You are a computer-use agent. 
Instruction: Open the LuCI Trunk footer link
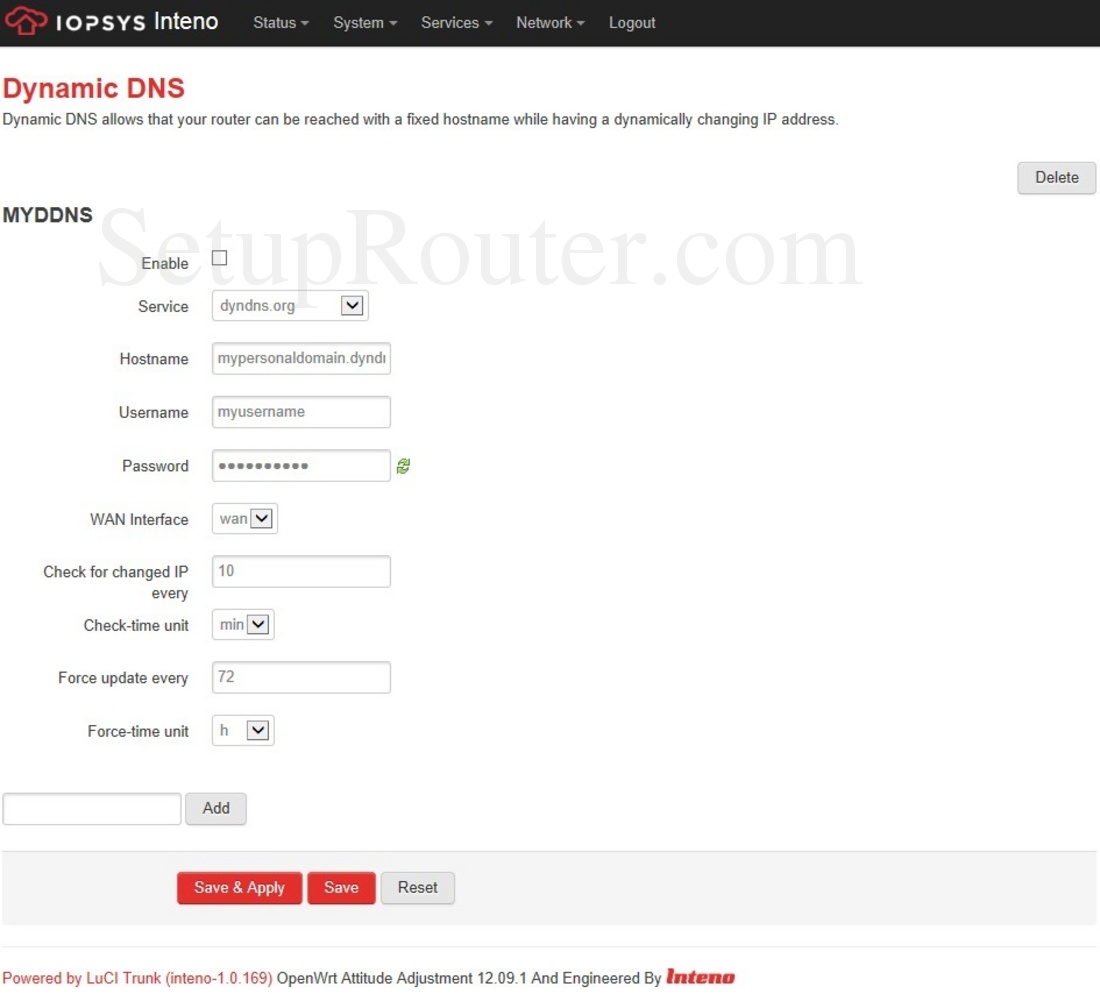click(137, 978)
